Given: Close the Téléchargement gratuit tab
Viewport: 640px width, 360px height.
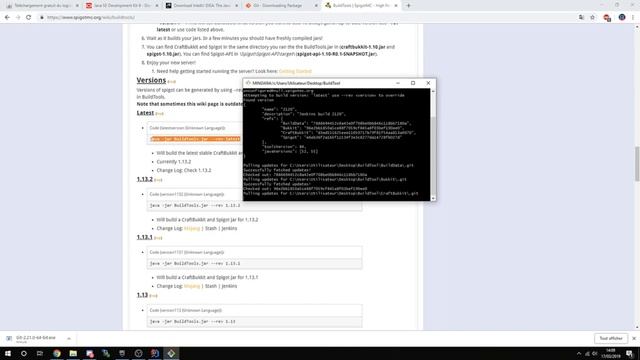Looking at the screenshot, I should [77, 6].
